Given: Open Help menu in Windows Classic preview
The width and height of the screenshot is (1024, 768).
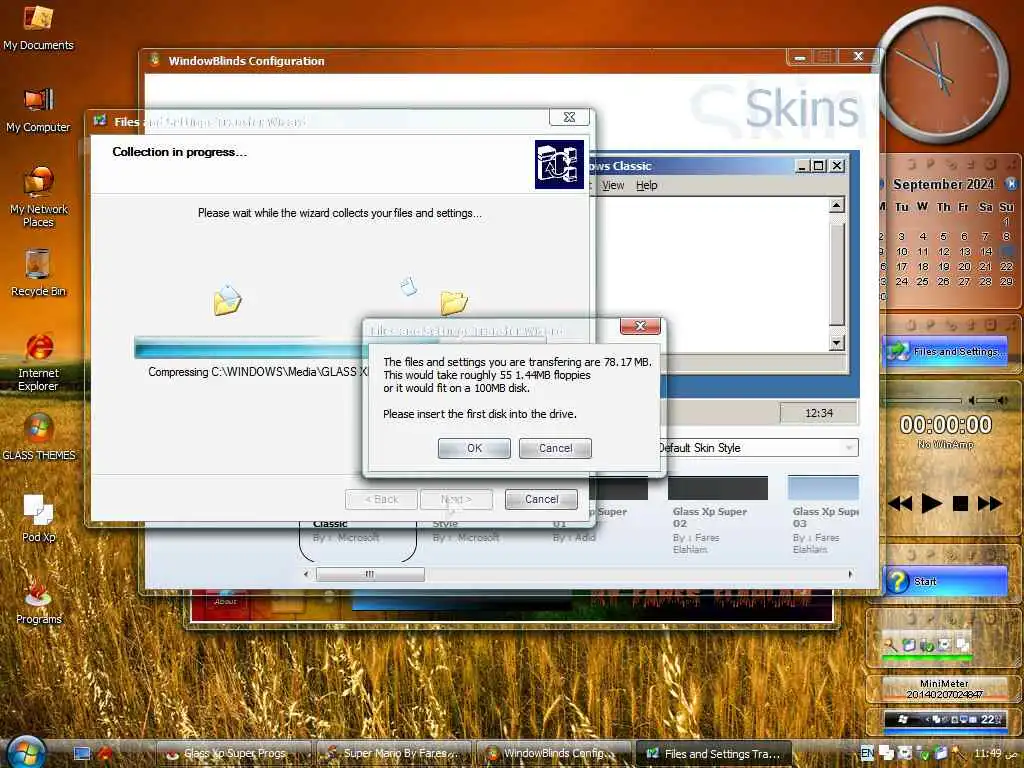Looking at the screenshot, I should [x=647, y=185].
